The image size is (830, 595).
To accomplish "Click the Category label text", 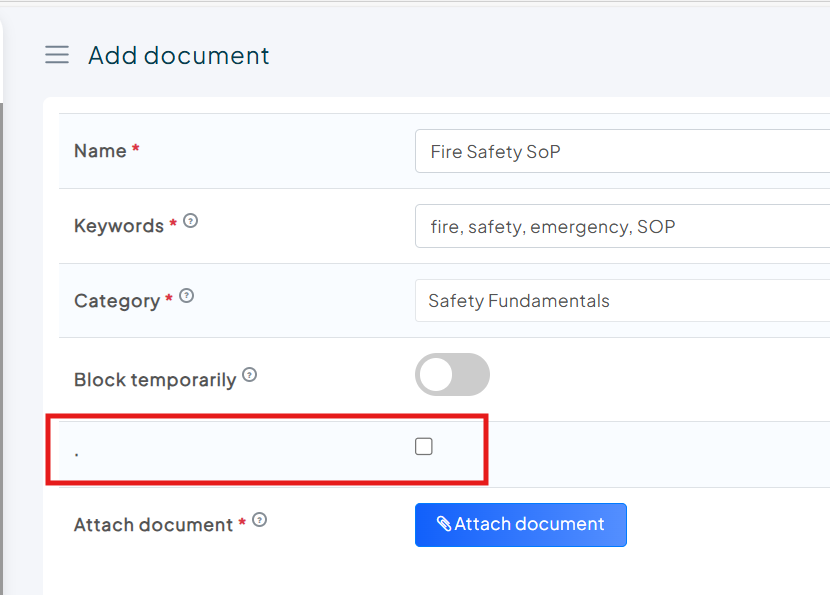I will point(116,301).
